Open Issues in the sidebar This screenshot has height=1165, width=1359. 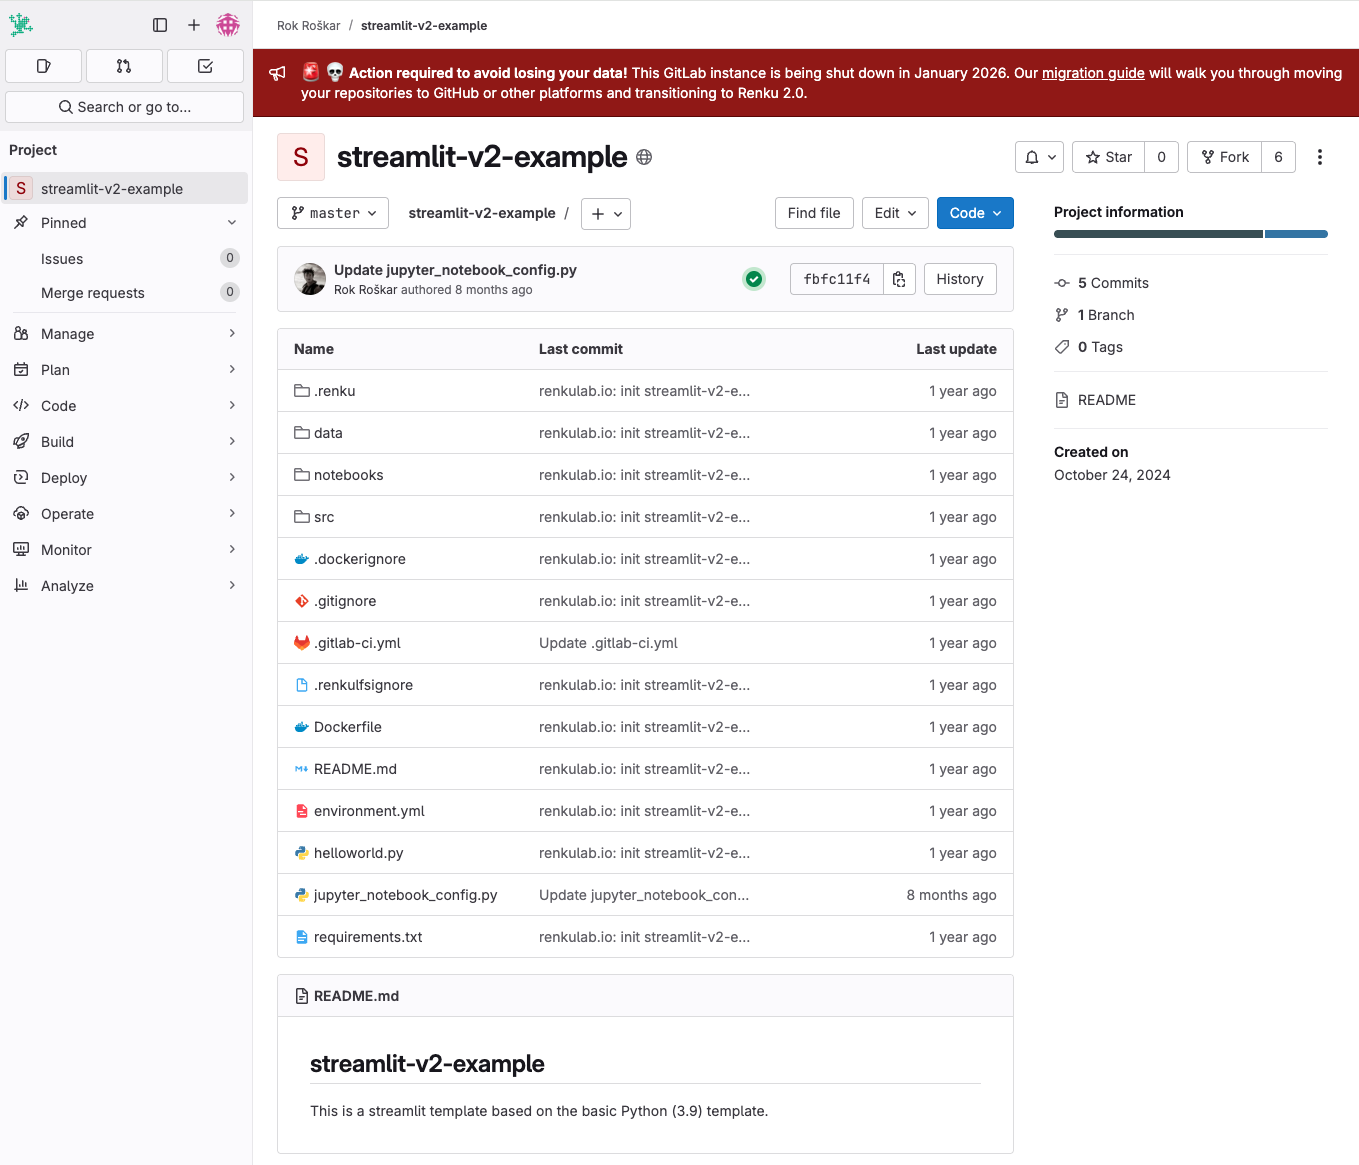tap(125, 259)
